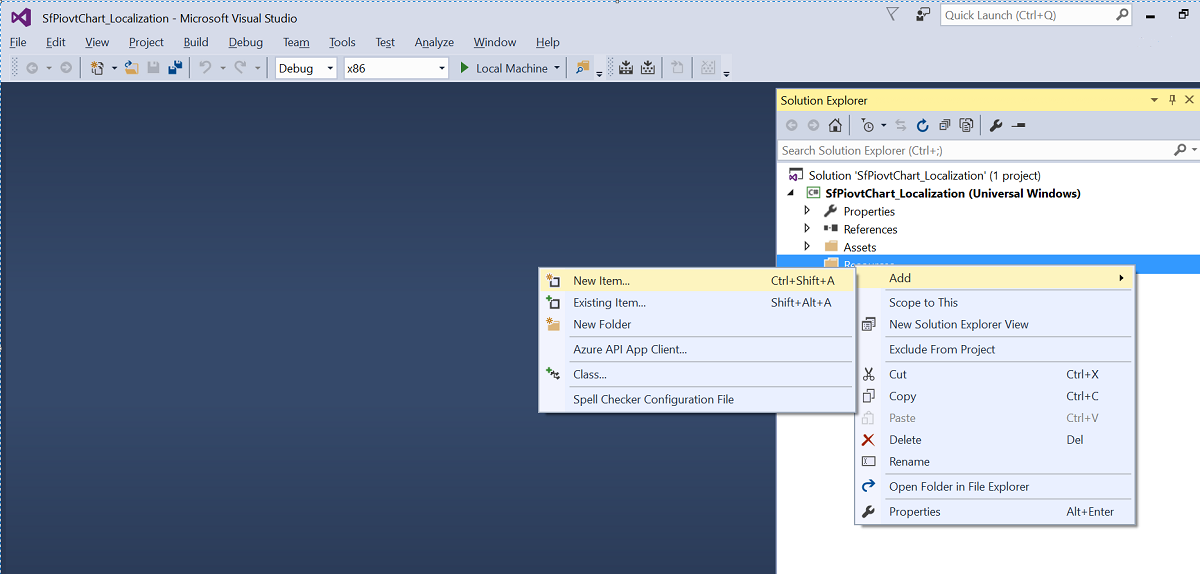Click Properties wrench icon in Solution Explorer toolbar

(x=996, y=125)
